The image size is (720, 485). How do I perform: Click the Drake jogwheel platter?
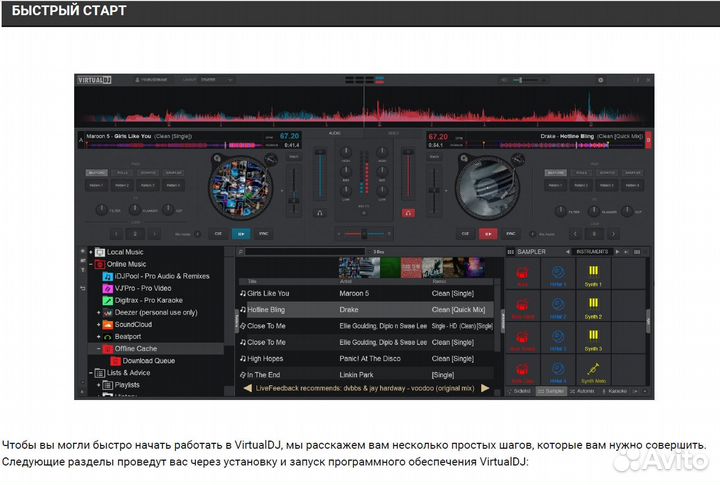click(488, 187)
